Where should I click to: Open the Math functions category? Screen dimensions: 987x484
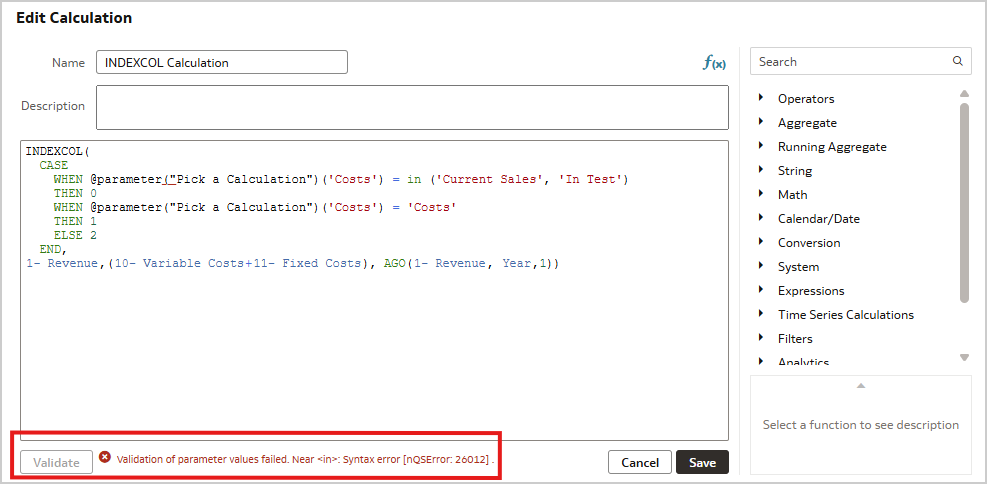click(x=792, y=194)
